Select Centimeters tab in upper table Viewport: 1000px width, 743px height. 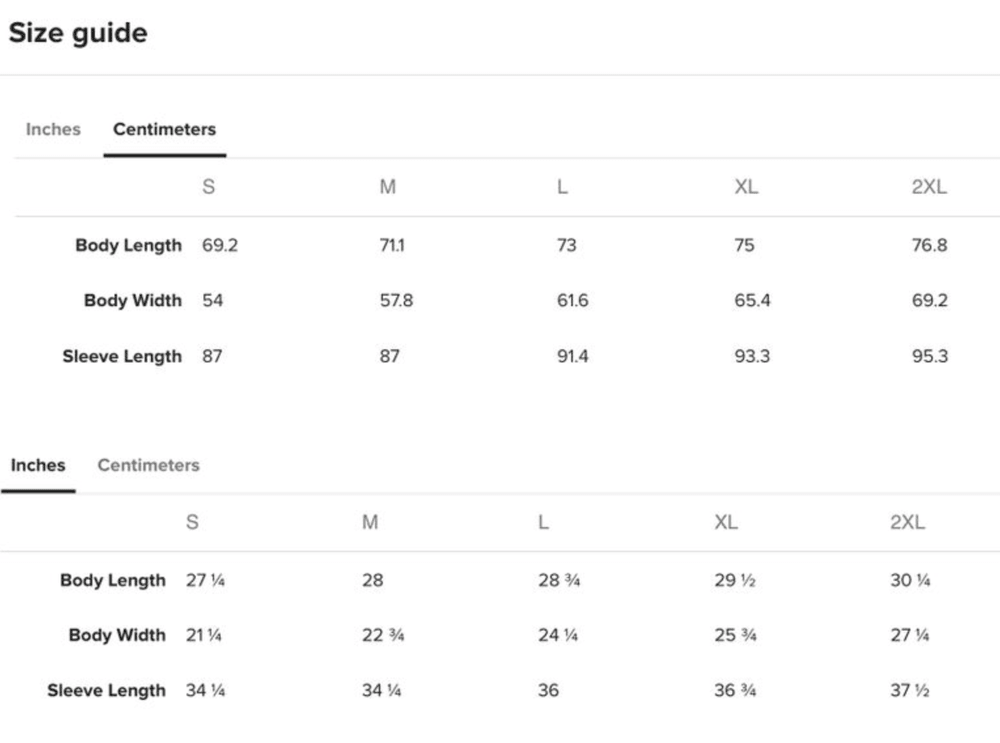coord(165,129)
